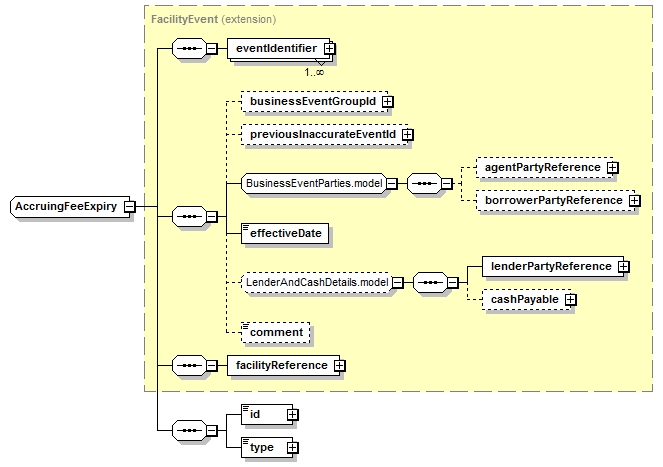Select the borrowerPartyReference element label

pyautogui.click(x=553, y=201)
